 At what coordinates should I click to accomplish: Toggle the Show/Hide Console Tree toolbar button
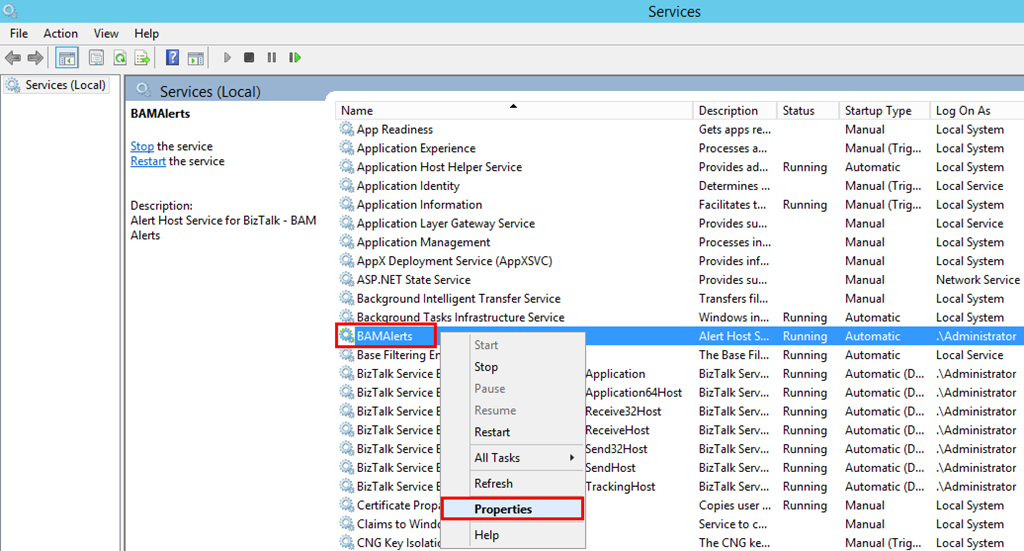tap(67, 58)
